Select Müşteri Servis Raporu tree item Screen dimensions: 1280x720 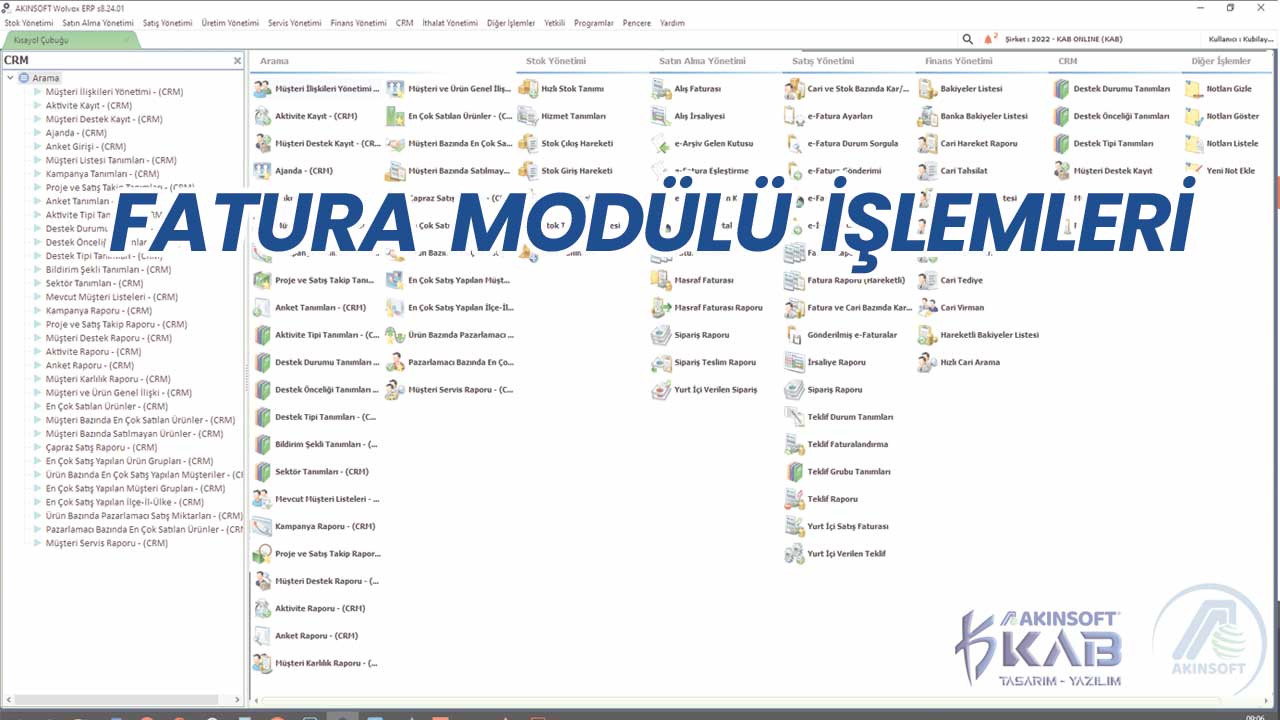click(106, 543)
